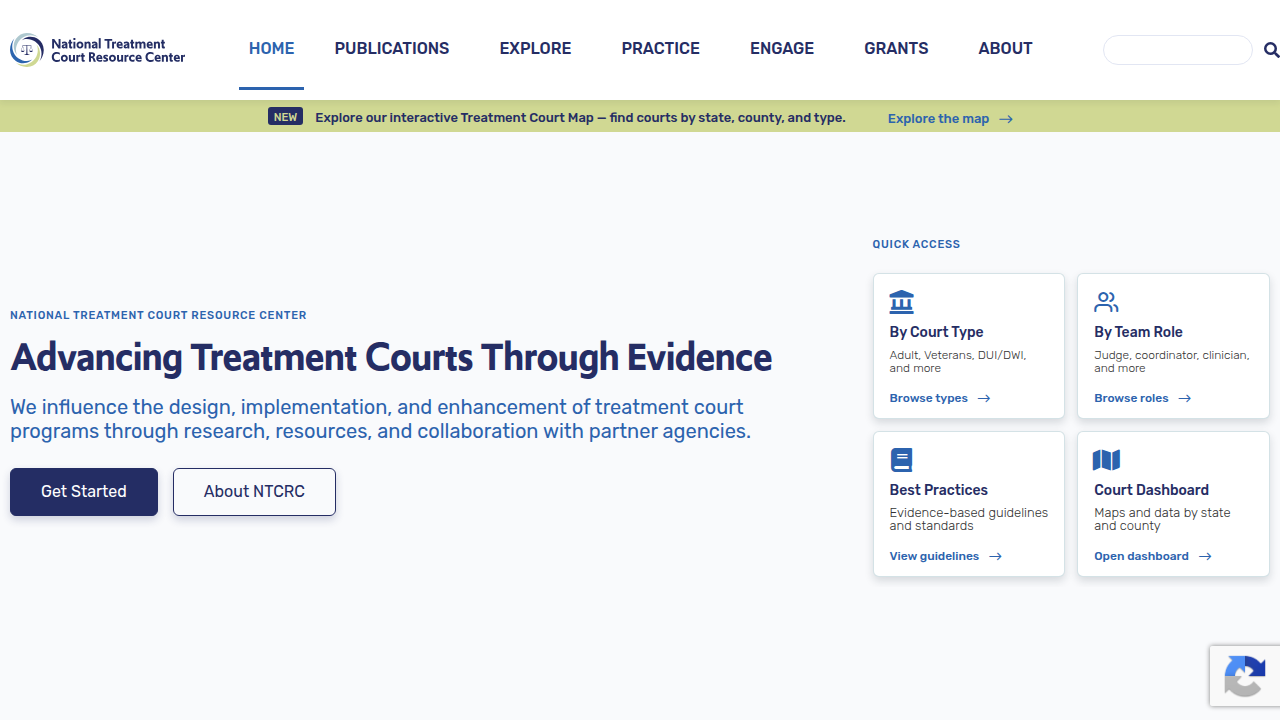This screenshot has width=1280, height=720.
Task: Follow the Open dashboard link
Action: pyautogui.click(x=1153, y=556)
